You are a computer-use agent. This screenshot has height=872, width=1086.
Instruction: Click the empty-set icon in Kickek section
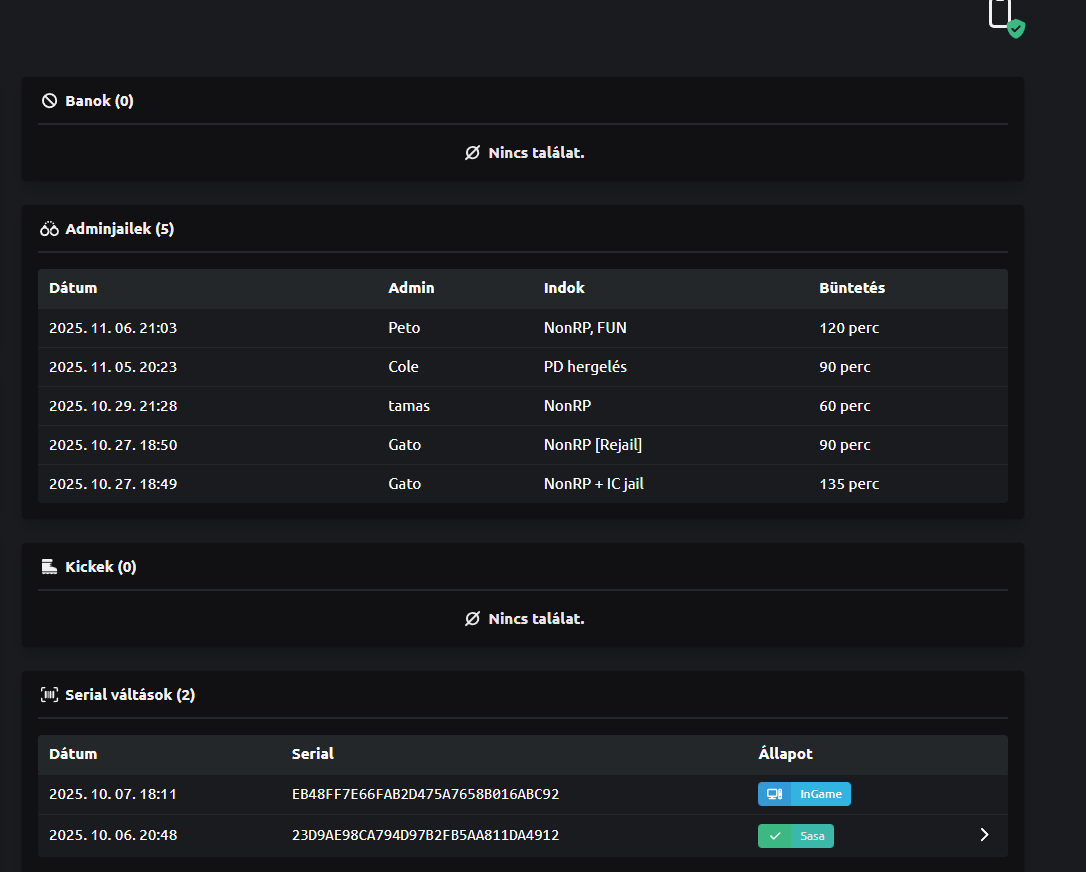472,619
